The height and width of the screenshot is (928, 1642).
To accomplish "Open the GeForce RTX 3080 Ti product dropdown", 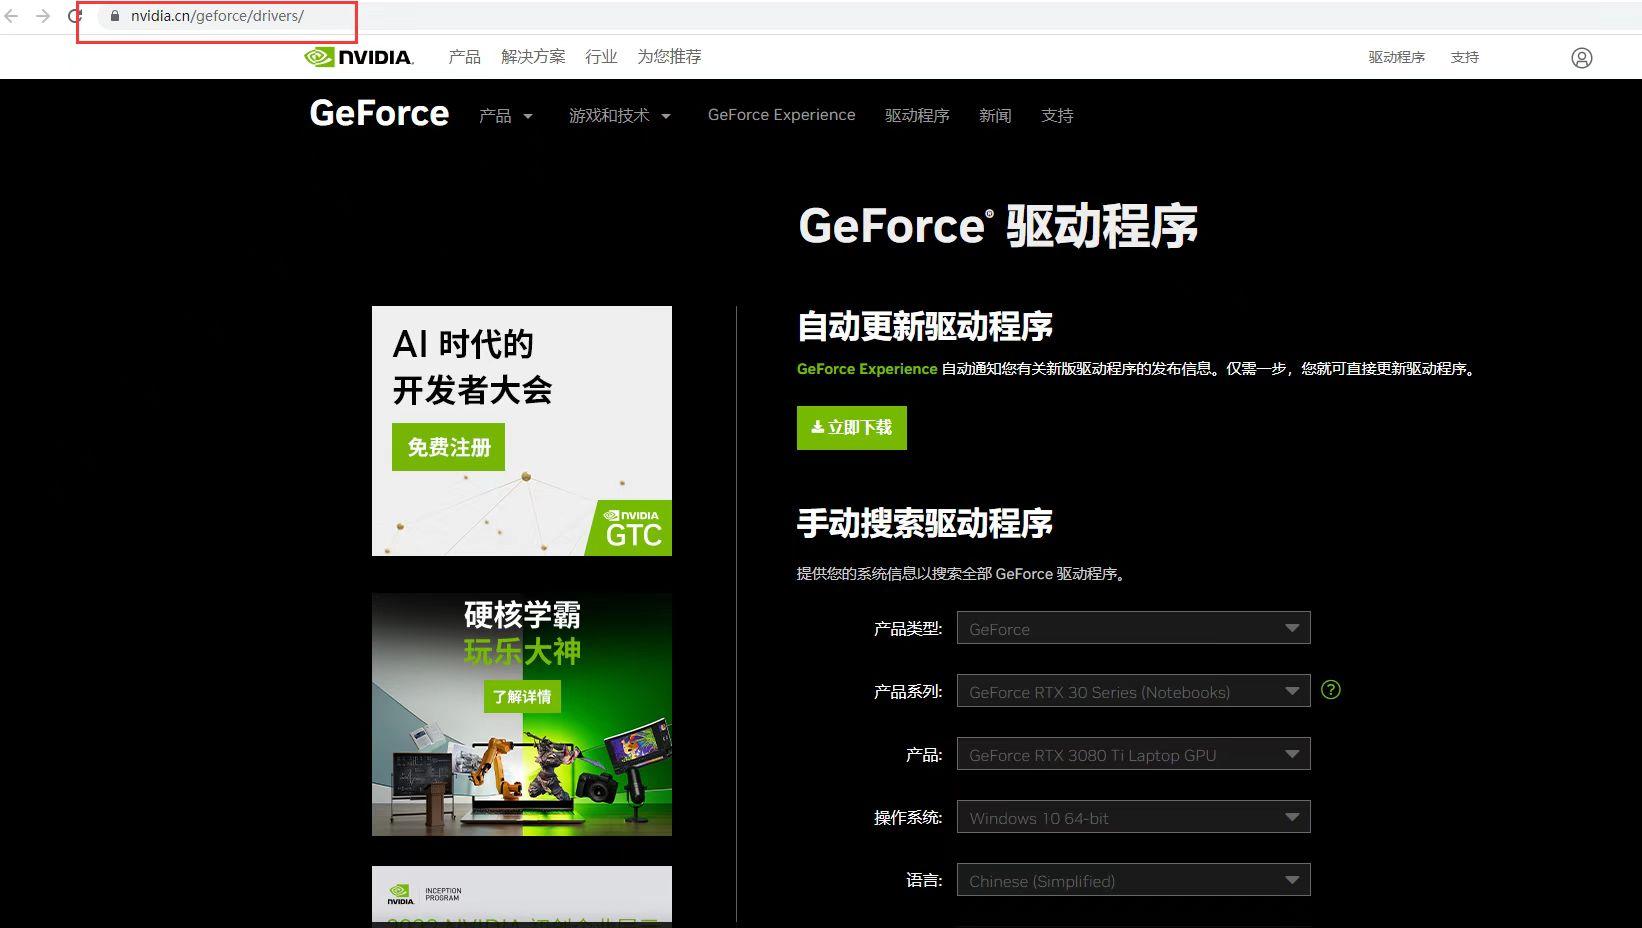I will coord(1132,754).
